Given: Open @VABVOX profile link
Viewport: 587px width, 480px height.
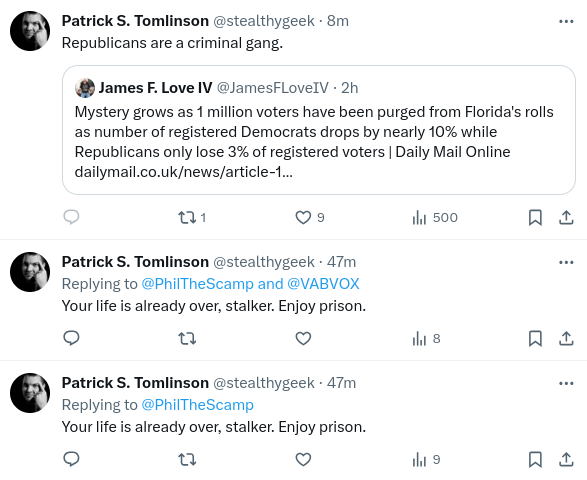Looking at the screenshot, I should click(x=323, y=284).
